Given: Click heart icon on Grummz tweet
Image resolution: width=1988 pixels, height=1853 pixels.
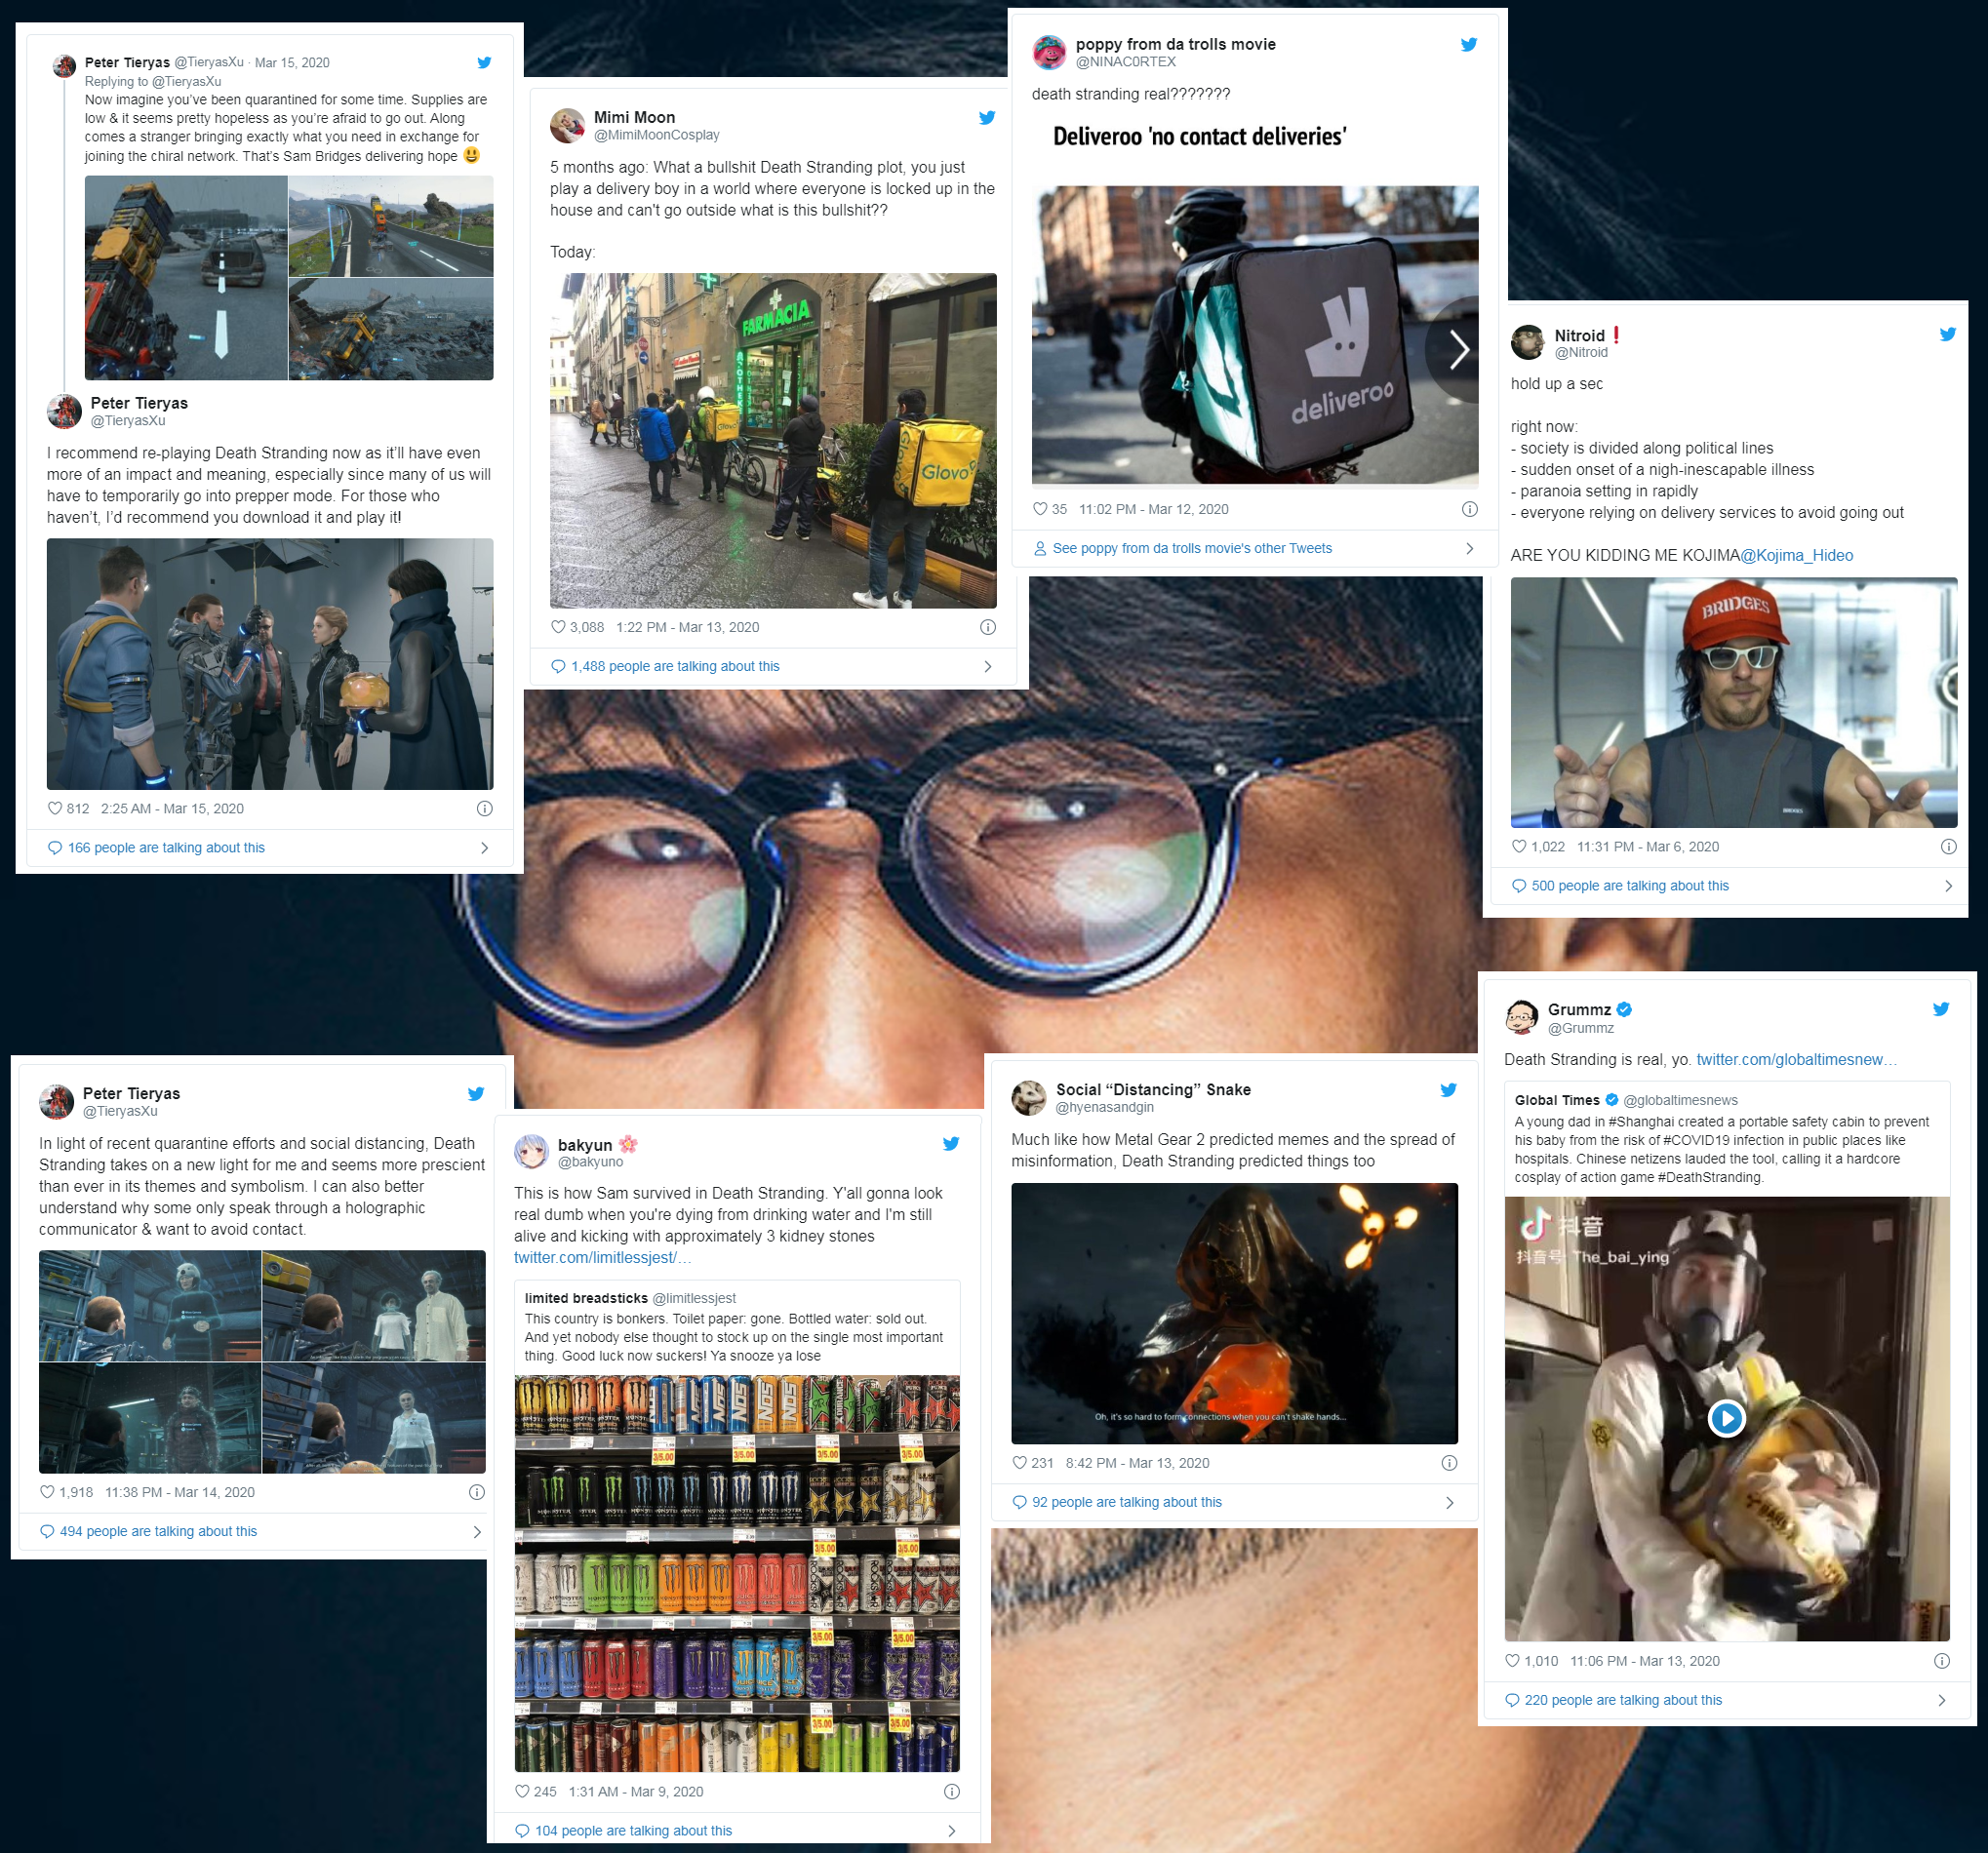Looking at the screenshot, I should tap(1512, 1660).
